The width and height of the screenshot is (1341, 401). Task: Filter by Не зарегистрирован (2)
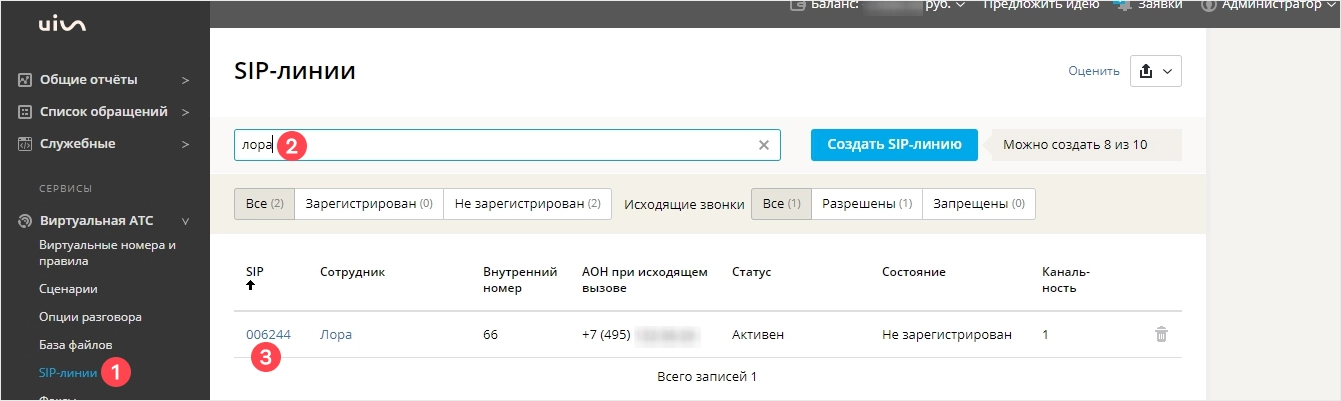527,203
